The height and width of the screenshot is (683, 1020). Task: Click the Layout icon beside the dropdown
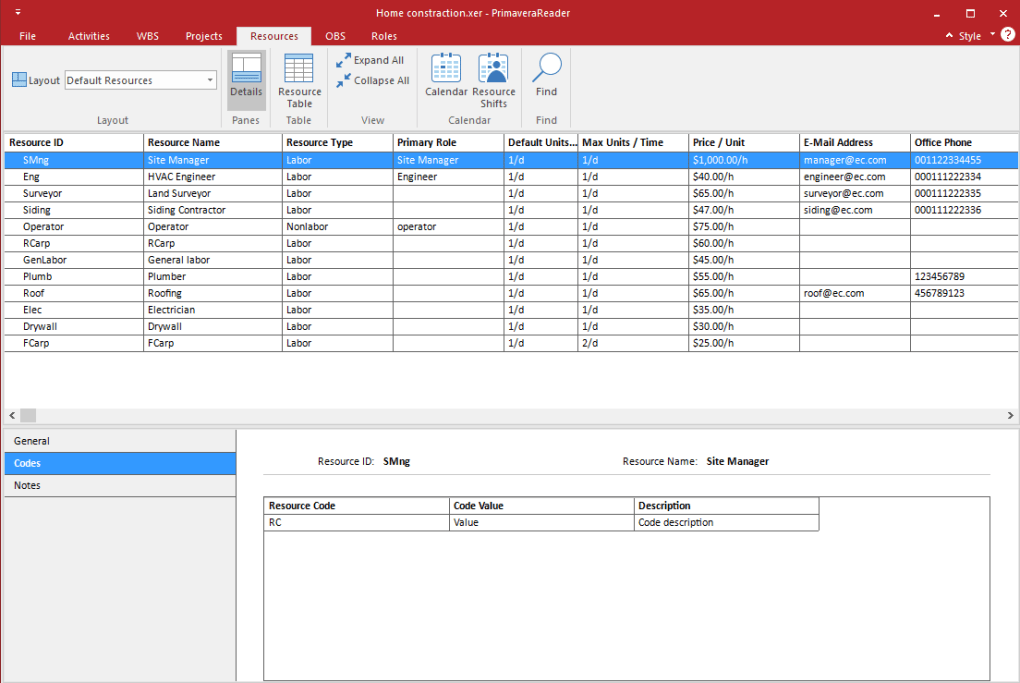pos(19,80)
